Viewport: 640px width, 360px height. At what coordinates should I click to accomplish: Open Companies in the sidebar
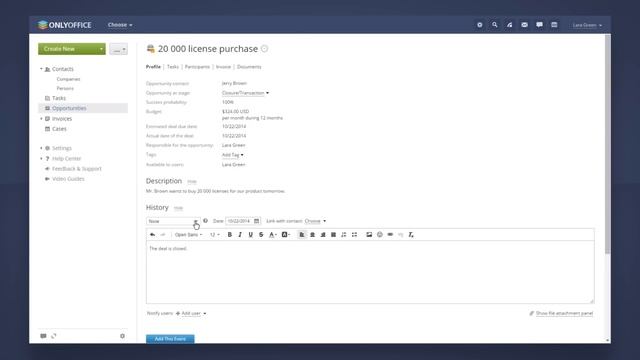click(68, 79)
